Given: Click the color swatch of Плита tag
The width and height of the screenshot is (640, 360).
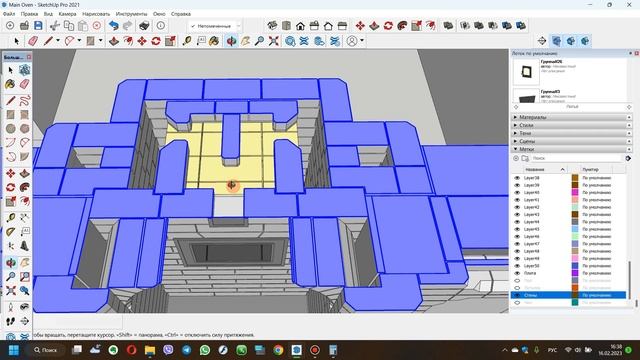Looking at the screenshot, I should (575, 273).
